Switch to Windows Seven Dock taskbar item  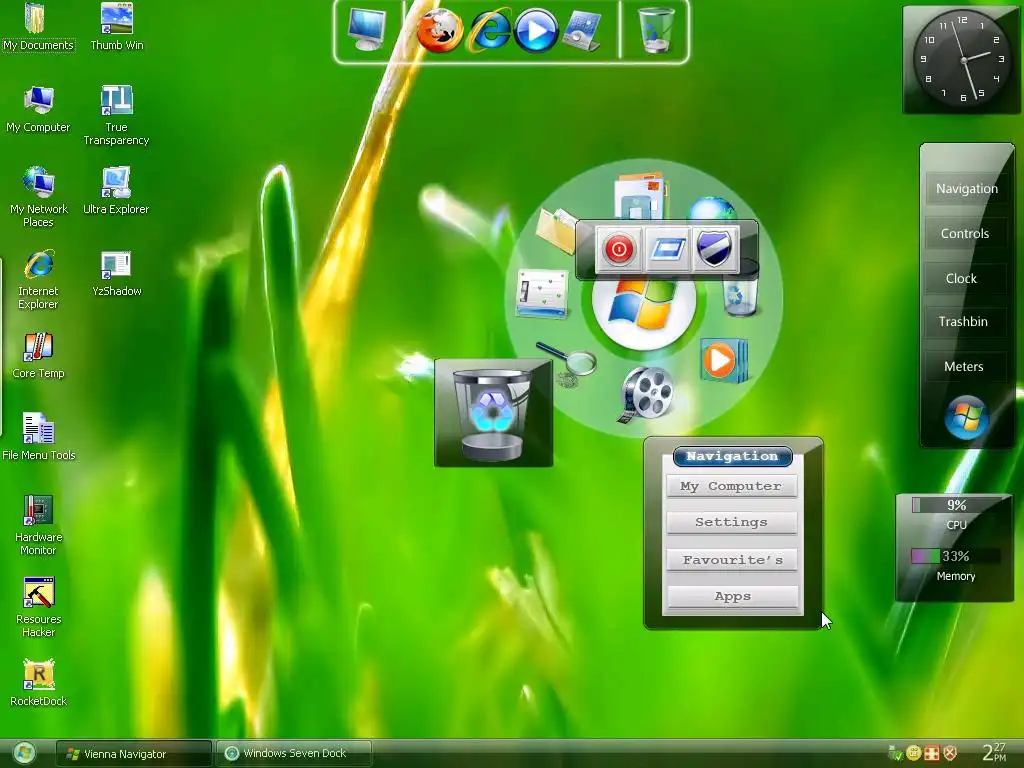tap(293, 754)
